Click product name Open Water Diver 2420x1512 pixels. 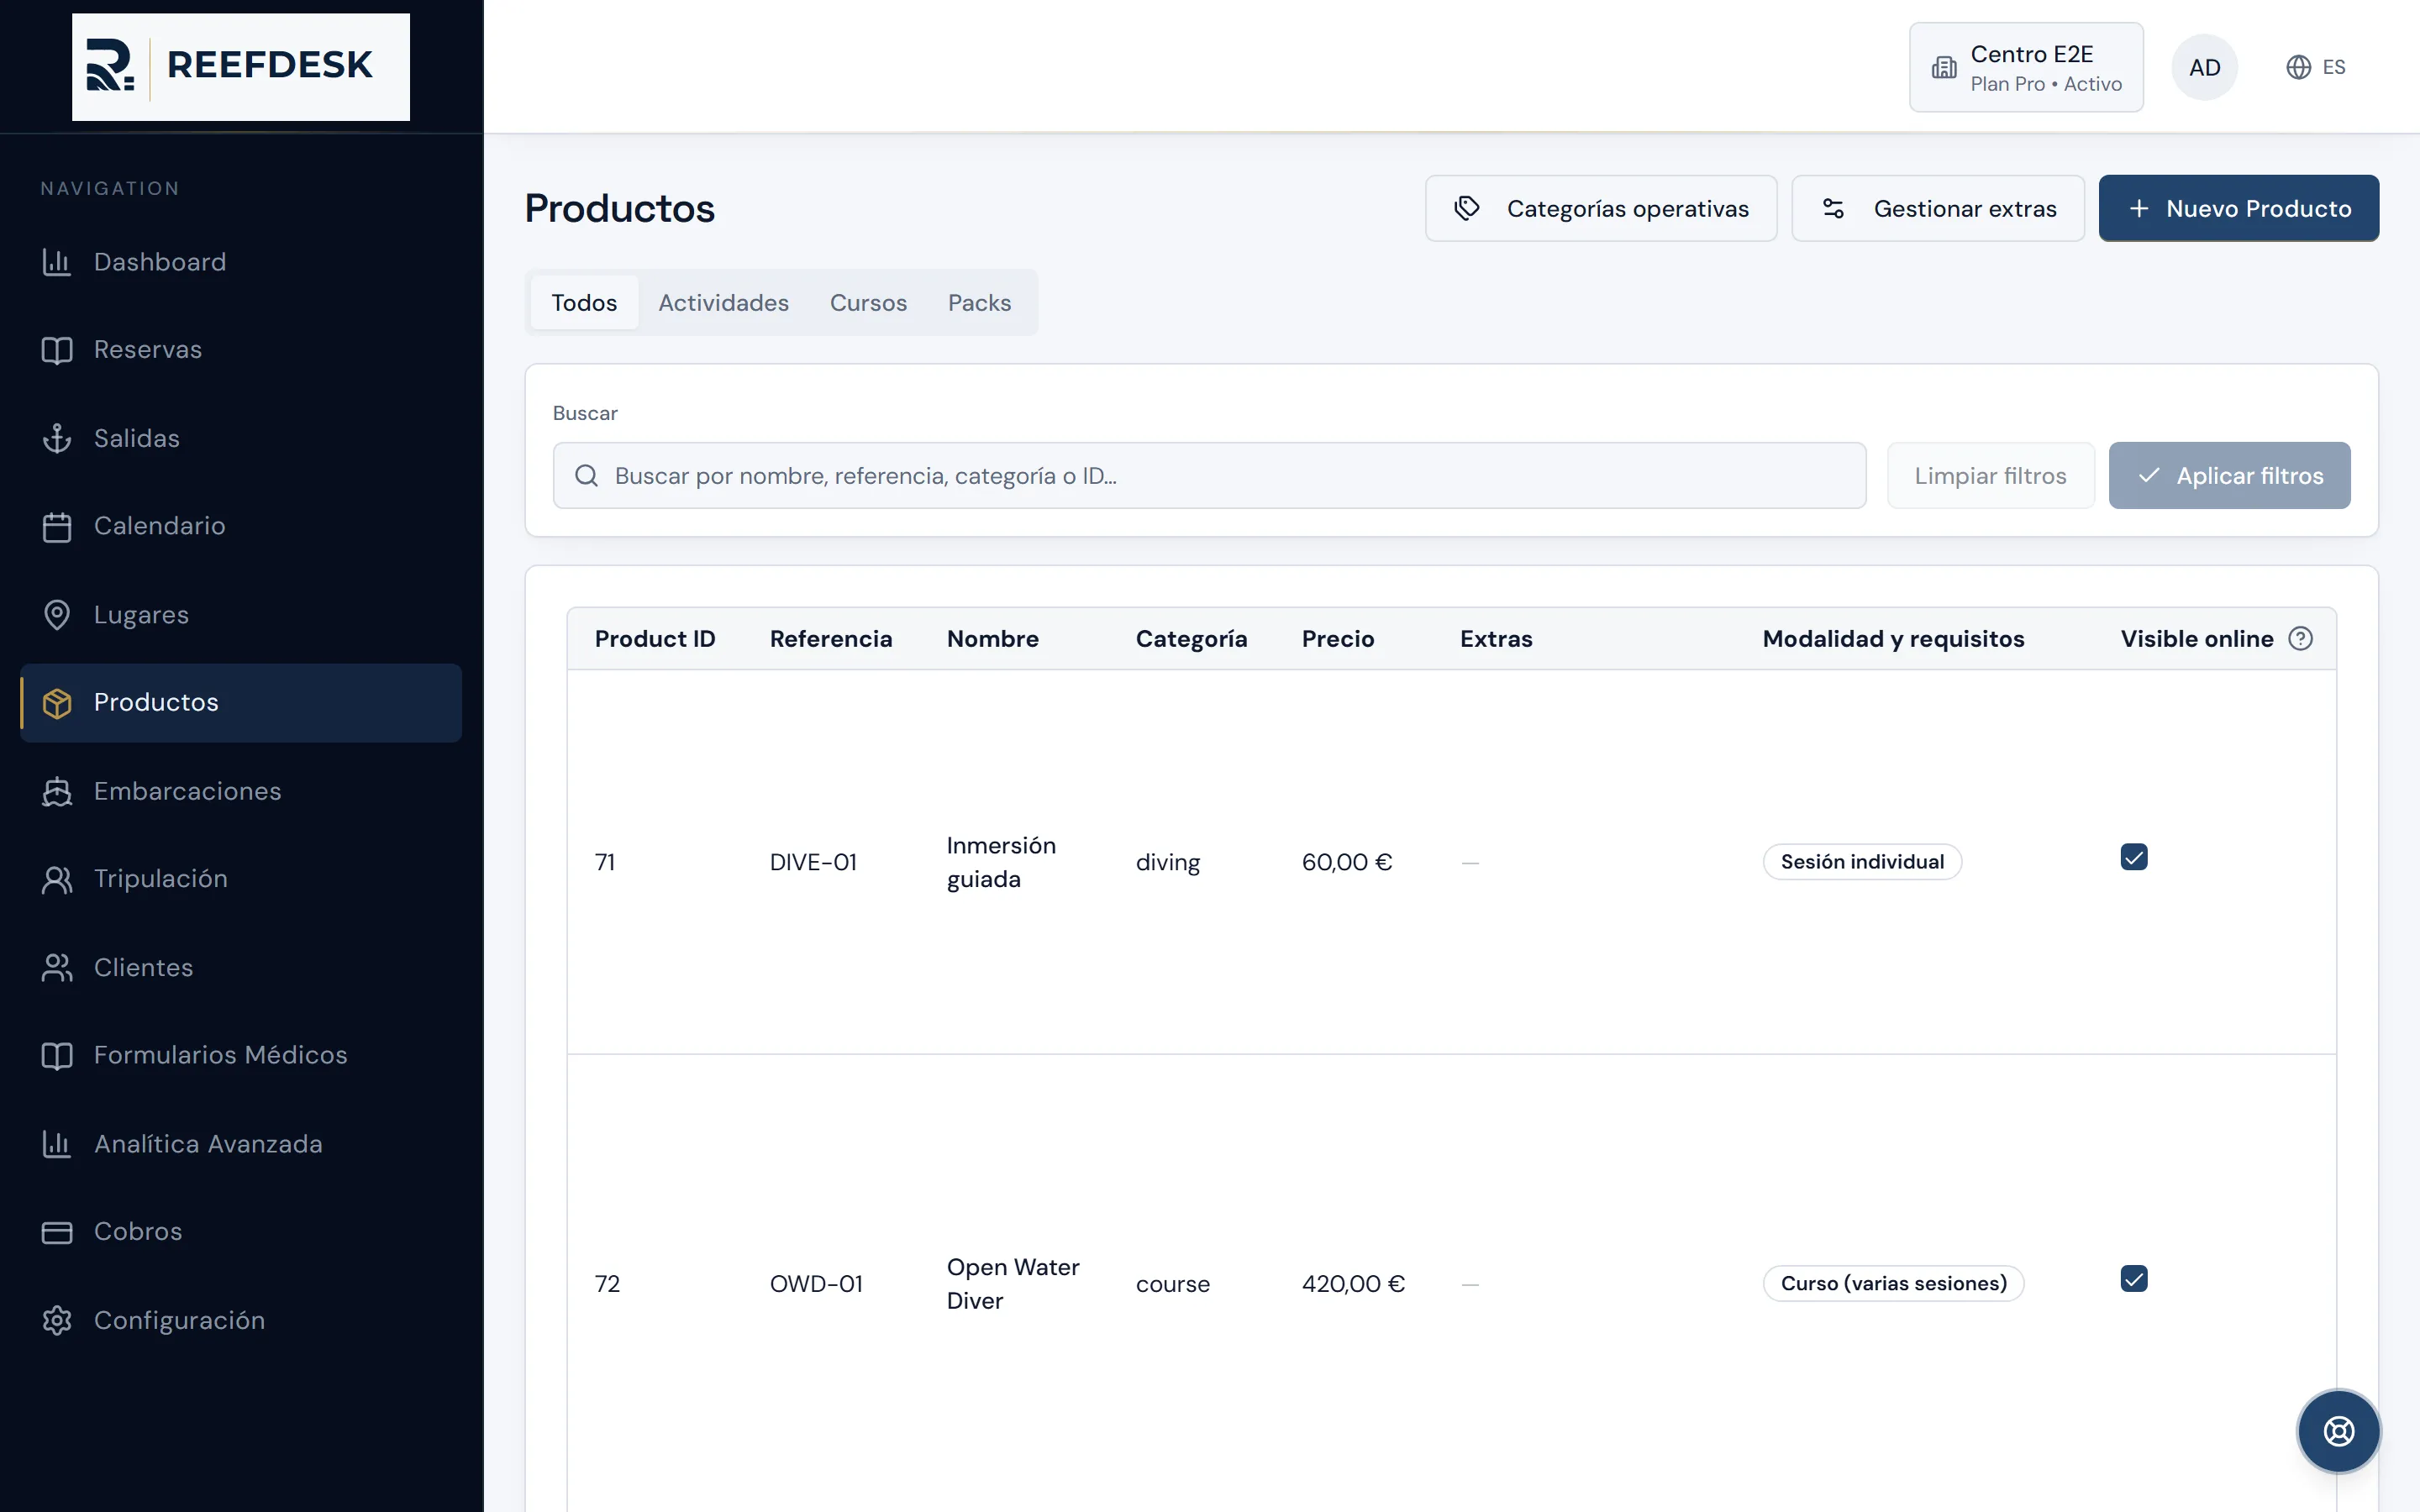tap(1013, 1283)
